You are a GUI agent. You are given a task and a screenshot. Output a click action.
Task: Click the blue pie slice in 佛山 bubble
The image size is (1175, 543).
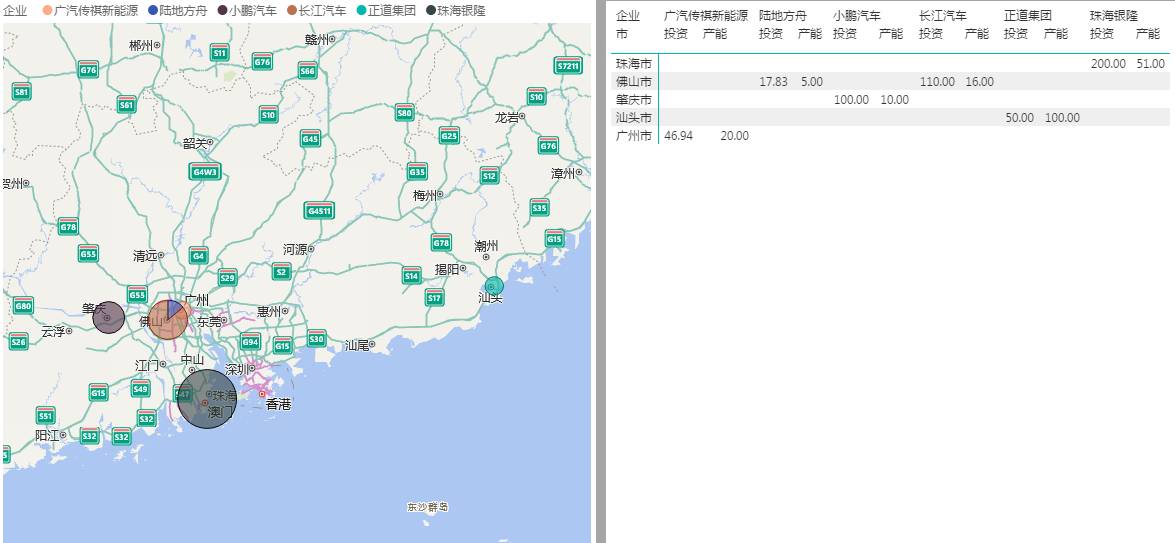175,309
